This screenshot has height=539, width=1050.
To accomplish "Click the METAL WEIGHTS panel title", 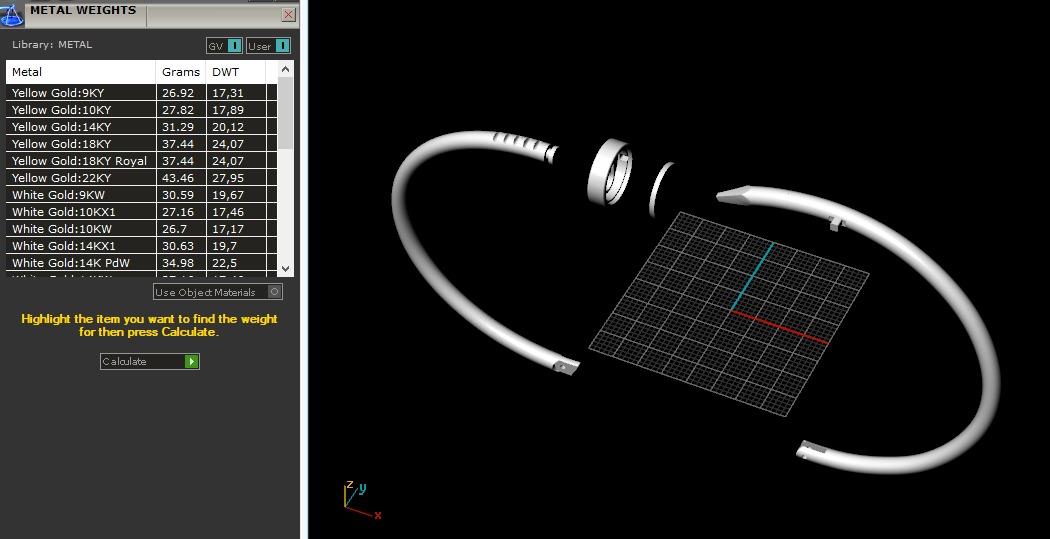I will [x=83, y=10].
